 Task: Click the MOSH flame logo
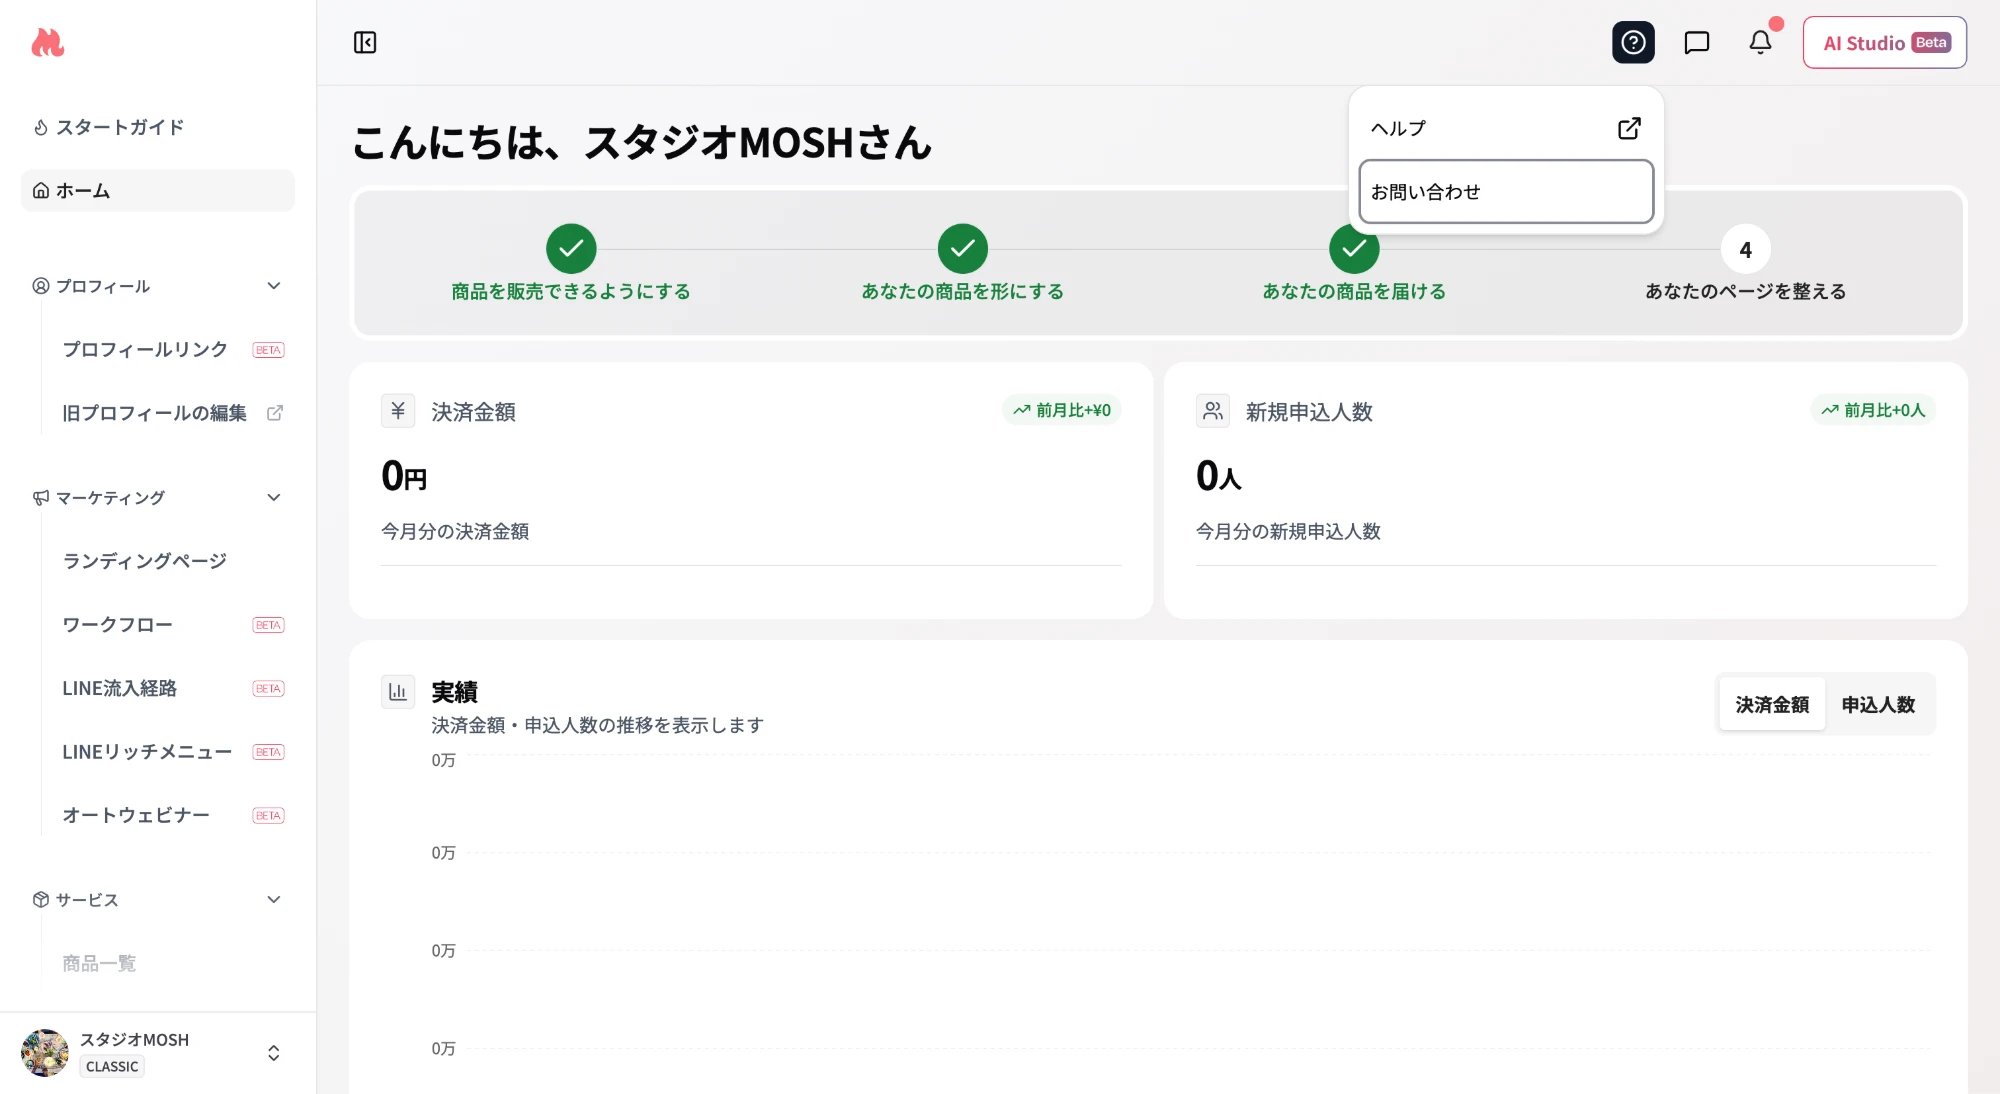click(47, 42)
